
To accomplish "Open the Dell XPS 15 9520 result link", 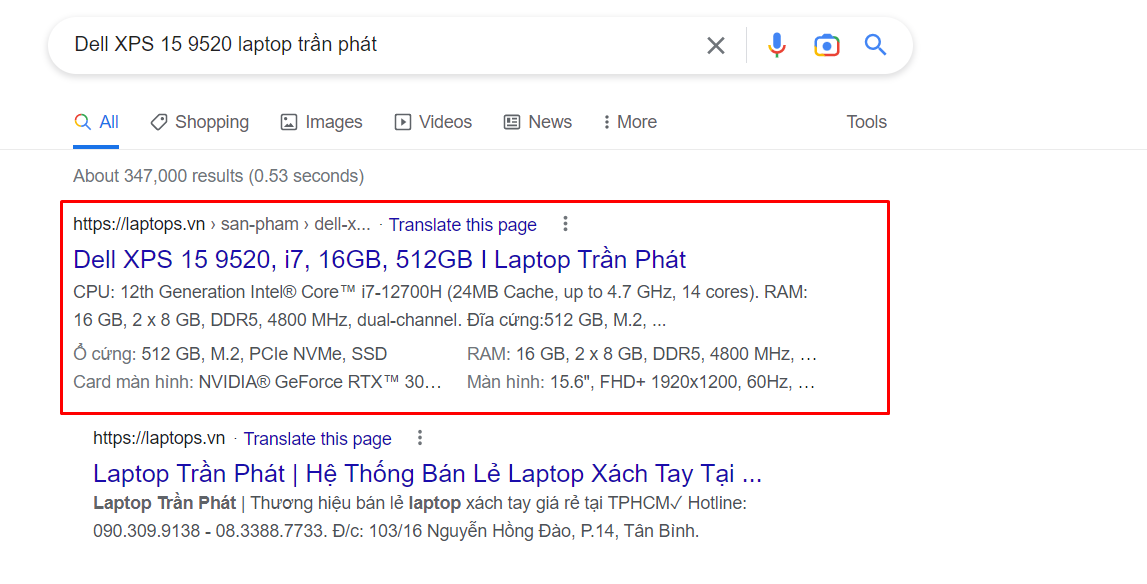I will tap(380, 259).
